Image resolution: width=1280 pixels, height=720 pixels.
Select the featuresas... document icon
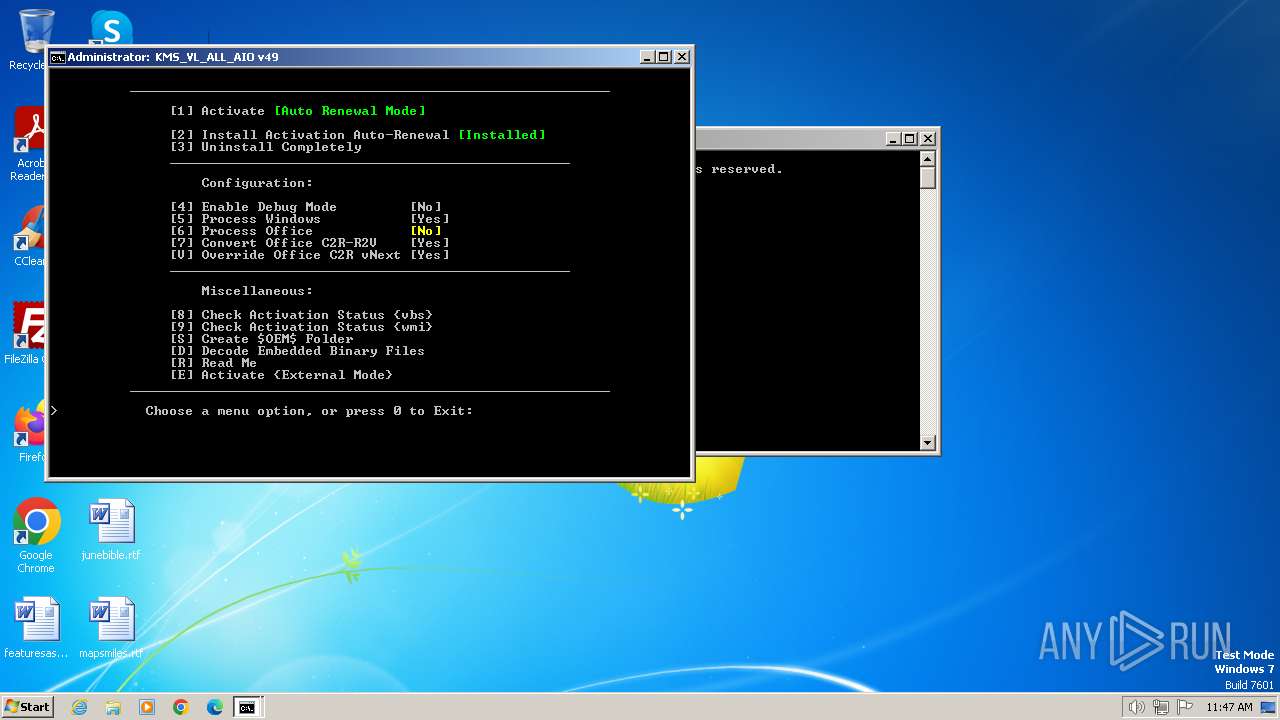click(36, 628)
